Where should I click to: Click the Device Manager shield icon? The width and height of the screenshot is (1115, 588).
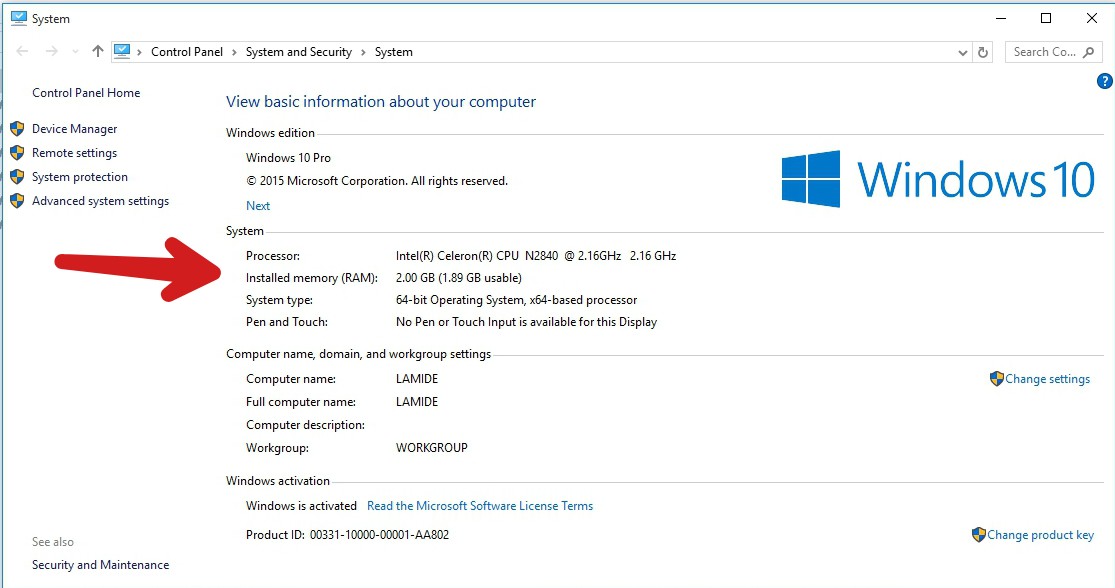pos(17,129)
